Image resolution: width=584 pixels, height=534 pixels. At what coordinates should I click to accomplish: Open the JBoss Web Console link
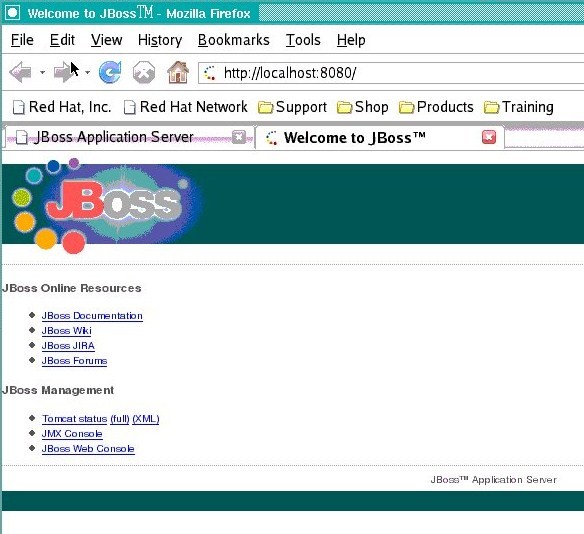click(x=88, y=449)
